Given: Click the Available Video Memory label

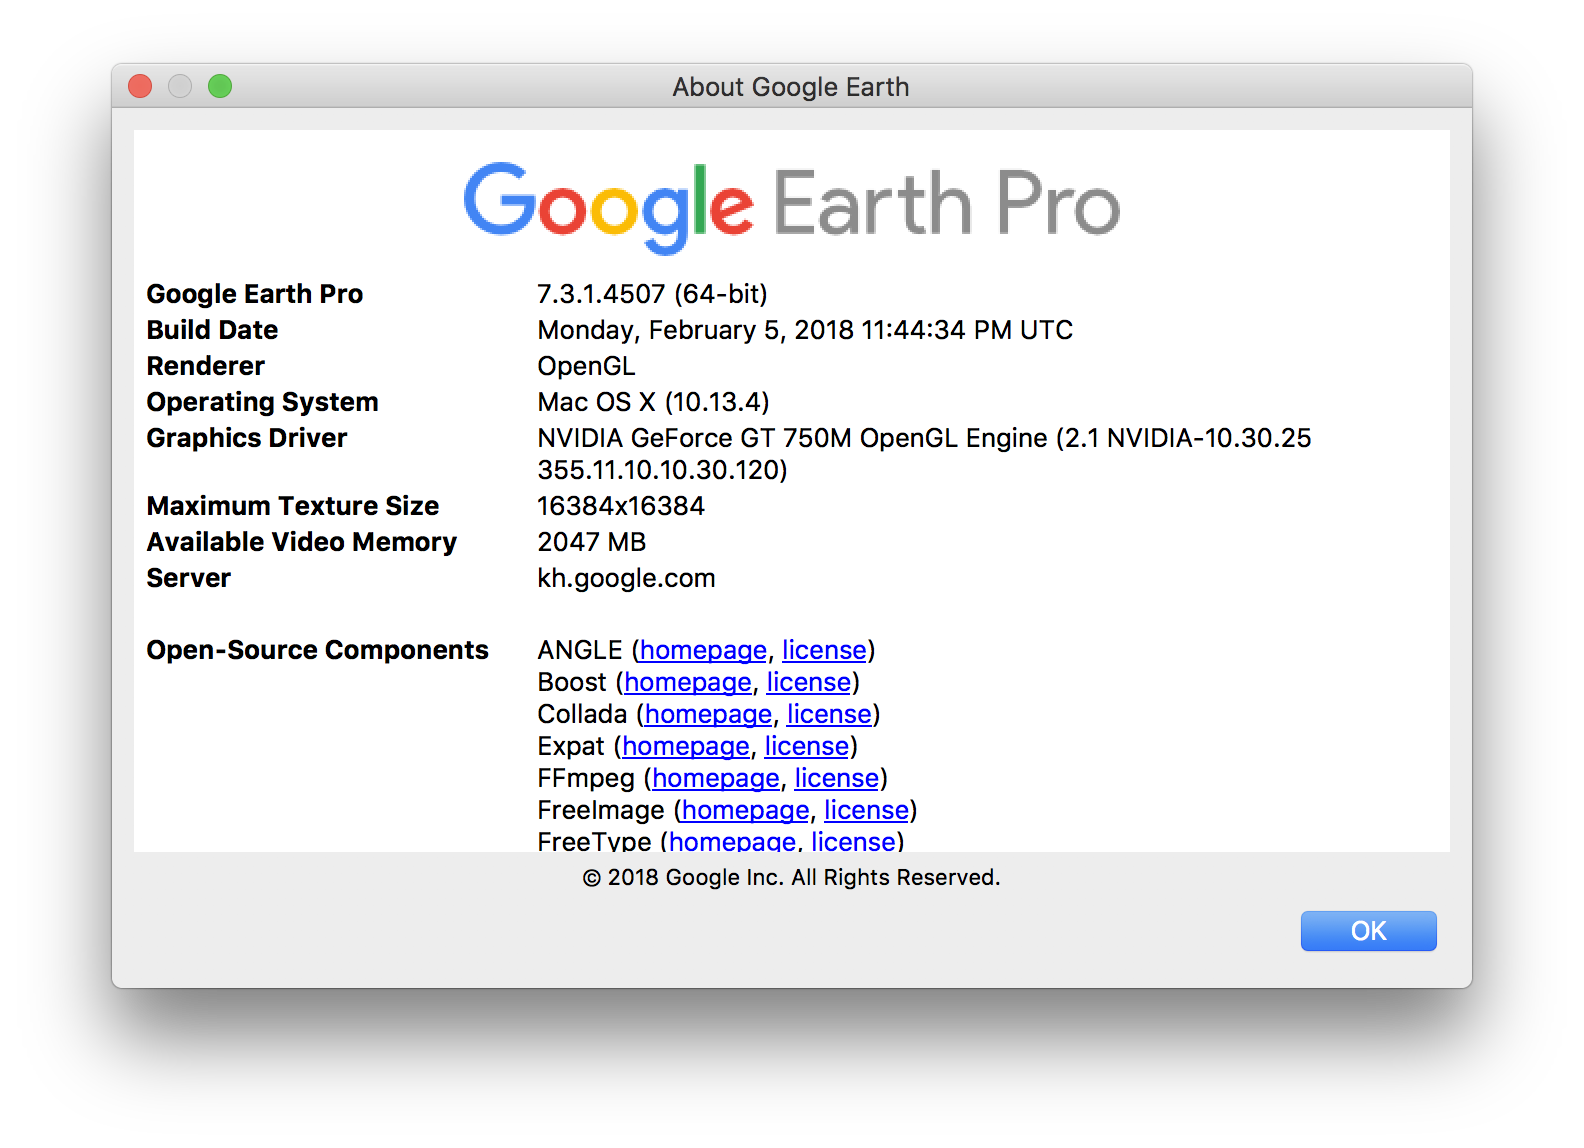Looking at the screenshot, I should coord(302,543).
